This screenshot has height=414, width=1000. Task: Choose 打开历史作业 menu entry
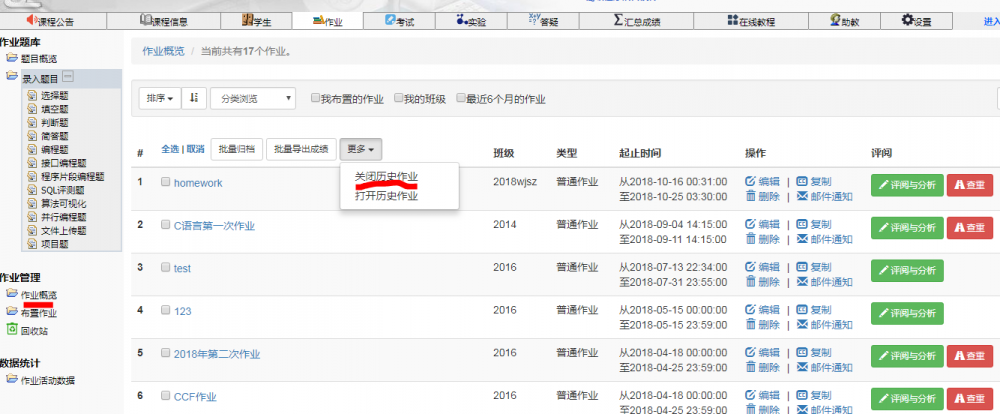coord(386,196)
